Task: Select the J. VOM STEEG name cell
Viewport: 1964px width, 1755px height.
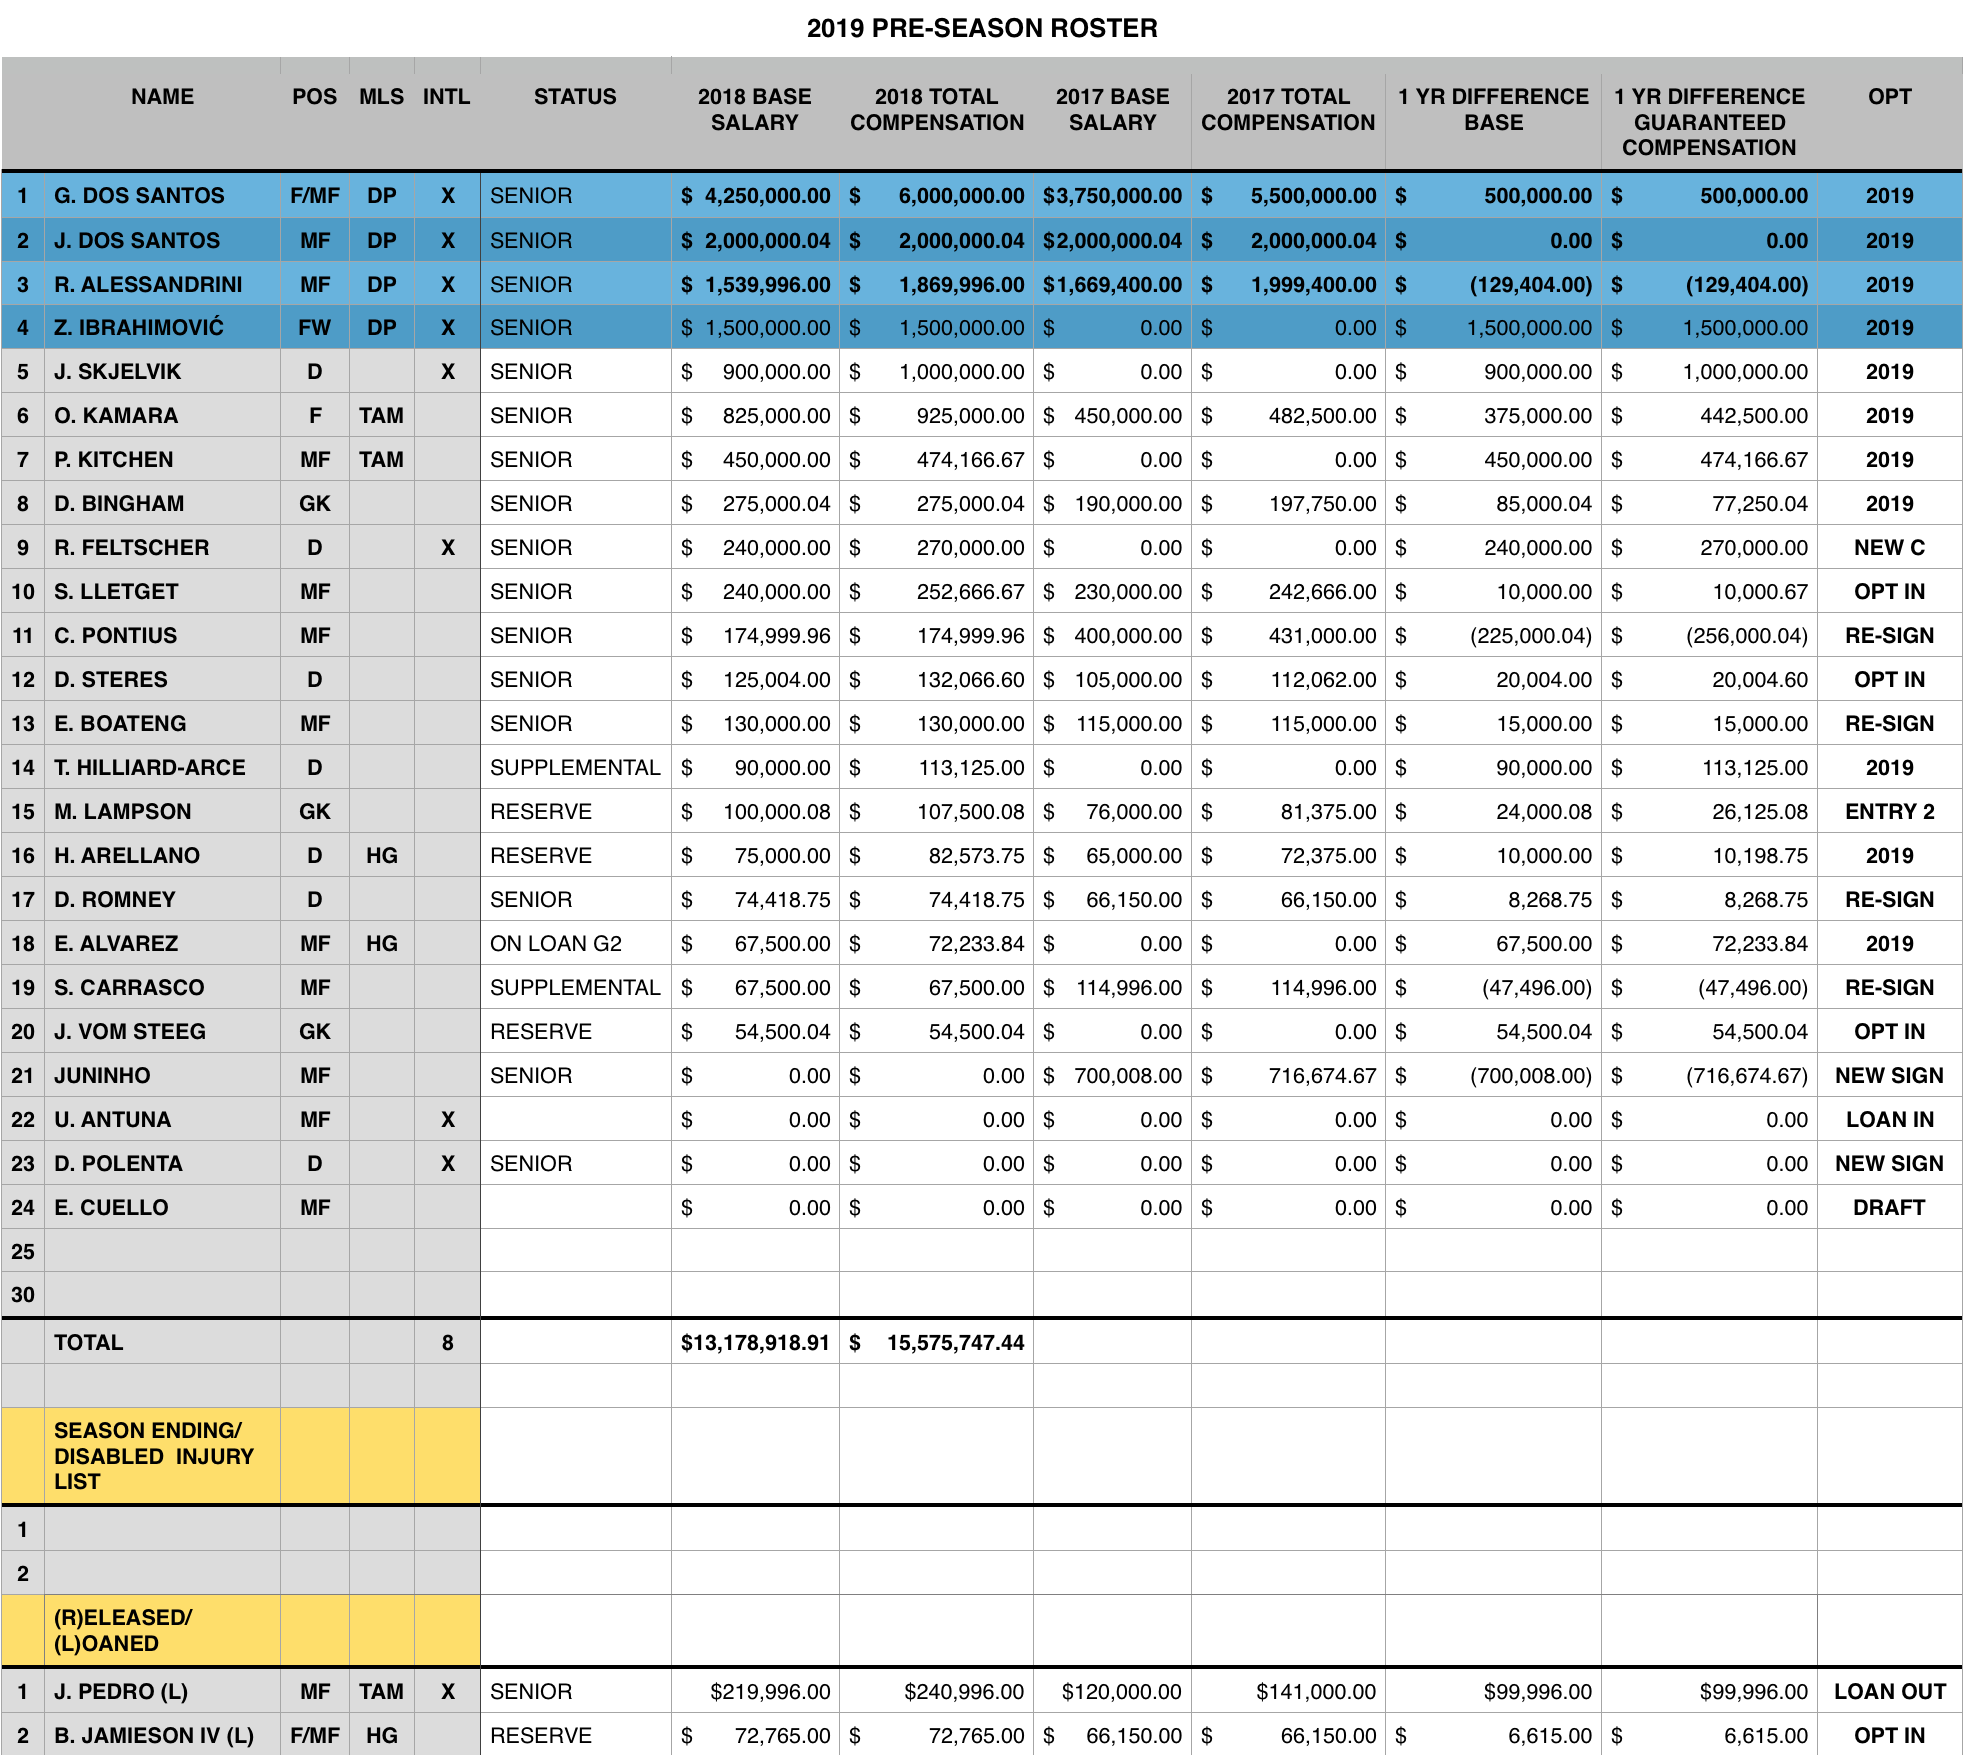Action: 162,1032
